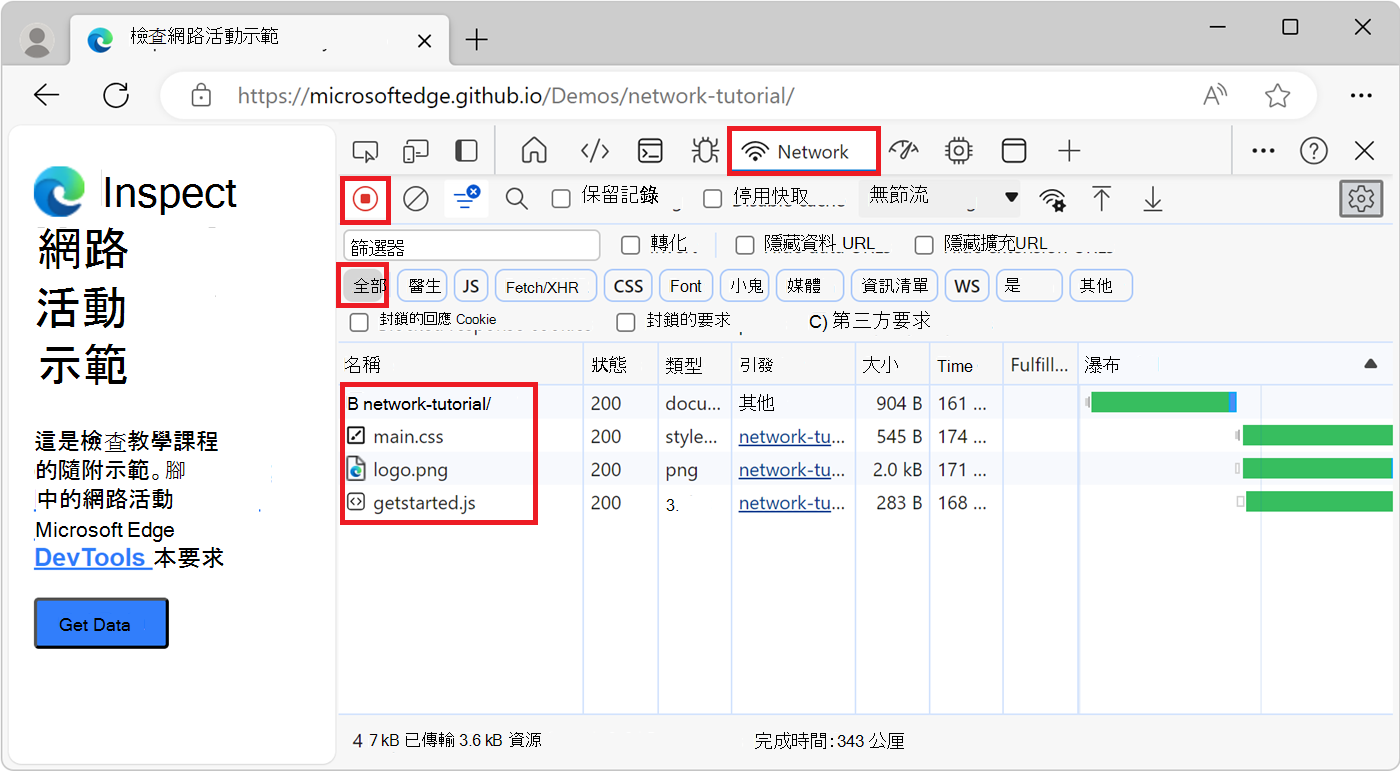Clear the network log
1400x771 pixels.
pos(416,198)
